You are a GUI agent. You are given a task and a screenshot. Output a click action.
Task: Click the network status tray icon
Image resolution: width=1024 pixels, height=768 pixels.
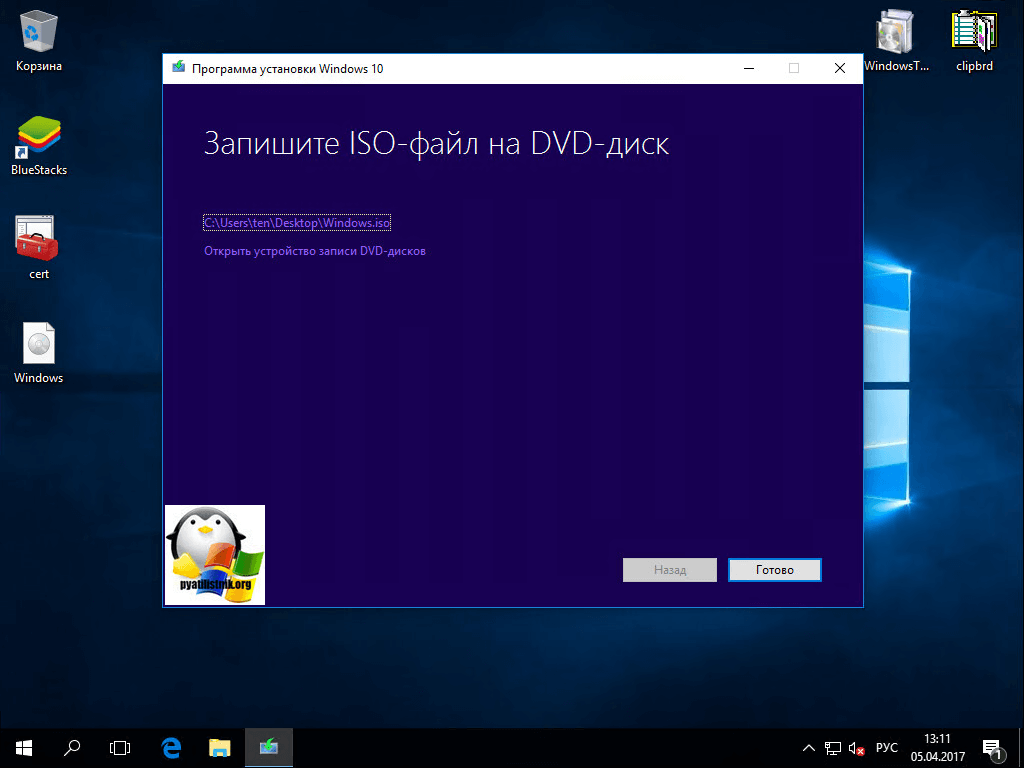coord(833,748)
